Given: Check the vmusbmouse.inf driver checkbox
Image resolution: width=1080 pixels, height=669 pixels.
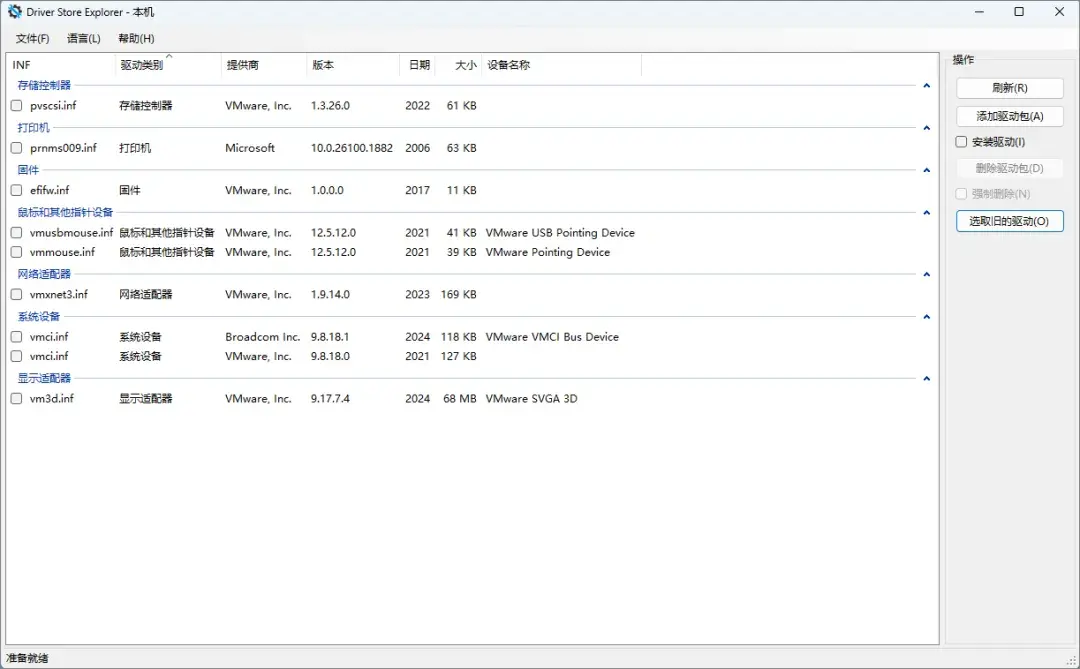Looking at the screenshot, I should (17, 233).
